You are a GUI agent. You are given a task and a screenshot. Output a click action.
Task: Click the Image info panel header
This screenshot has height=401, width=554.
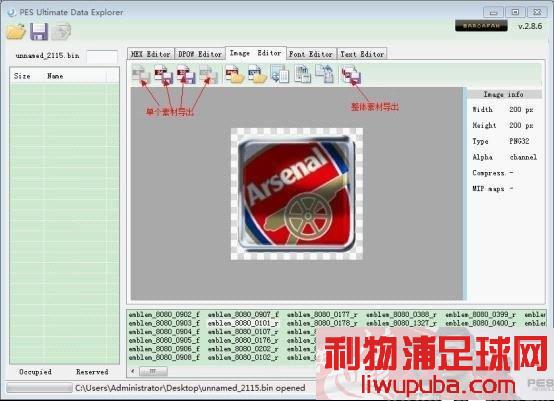tap(504, 94)
